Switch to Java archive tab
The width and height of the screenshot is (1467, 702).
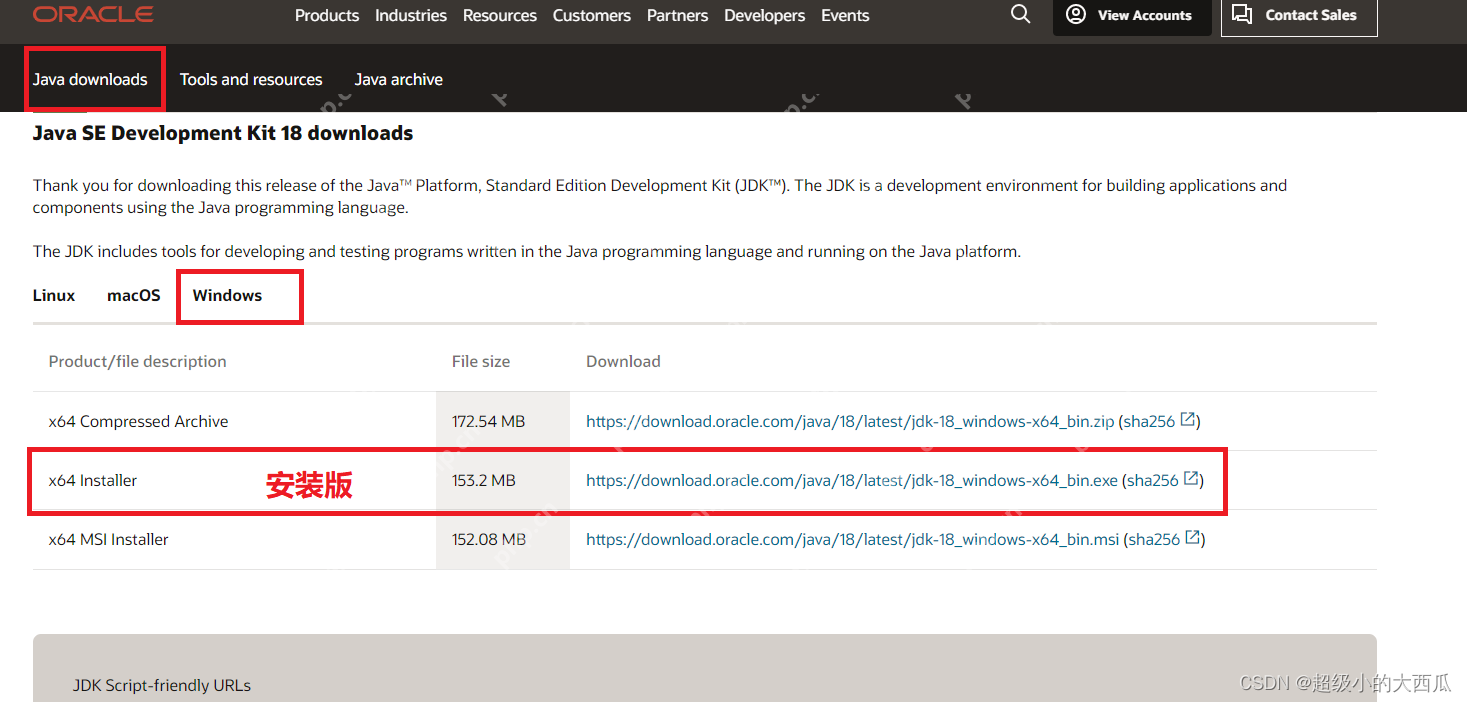click(399, 79)
